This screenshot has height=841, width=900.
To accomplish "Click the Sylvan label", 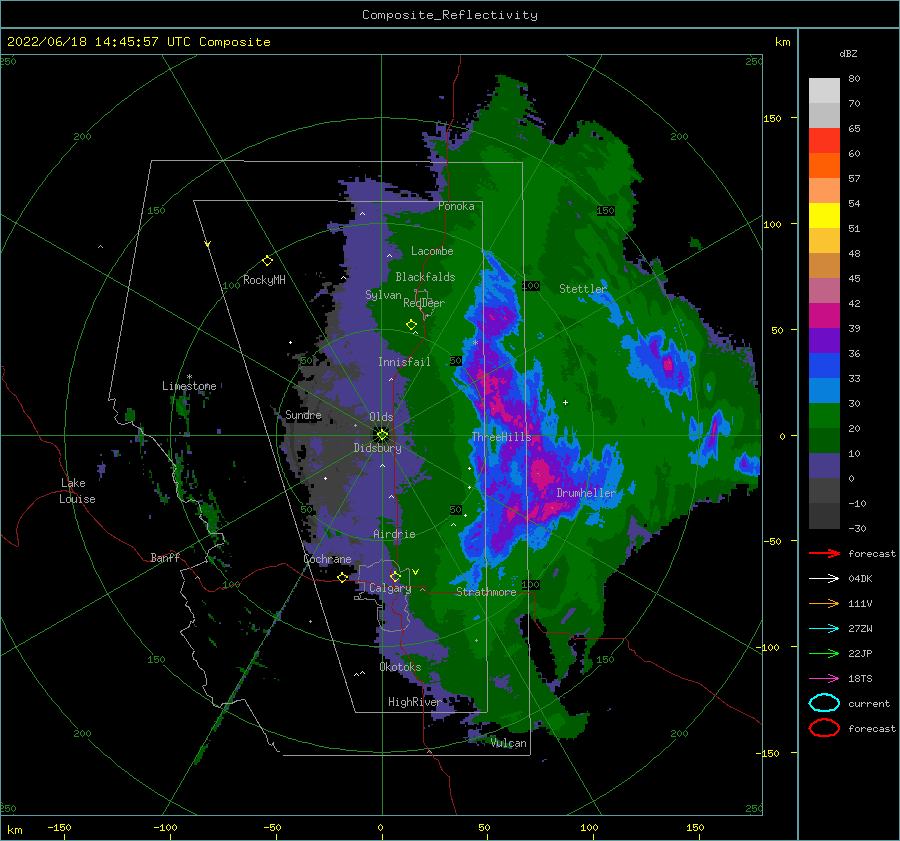I will point(383,295).
